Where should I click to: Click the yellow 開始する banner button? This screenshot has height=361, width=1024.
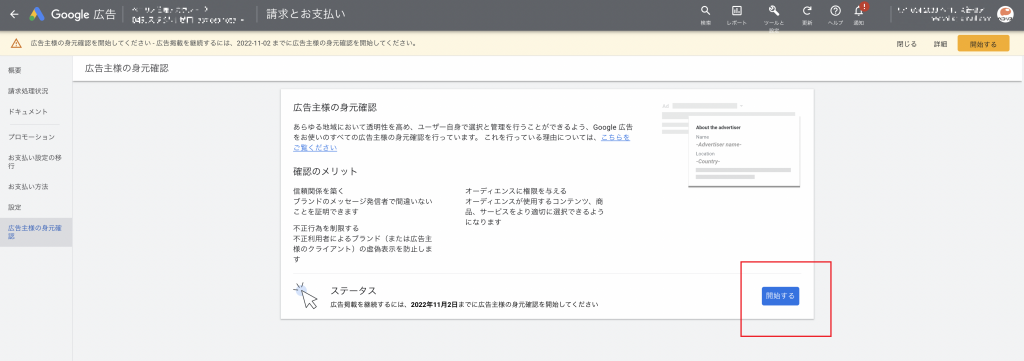coord(983,44)
